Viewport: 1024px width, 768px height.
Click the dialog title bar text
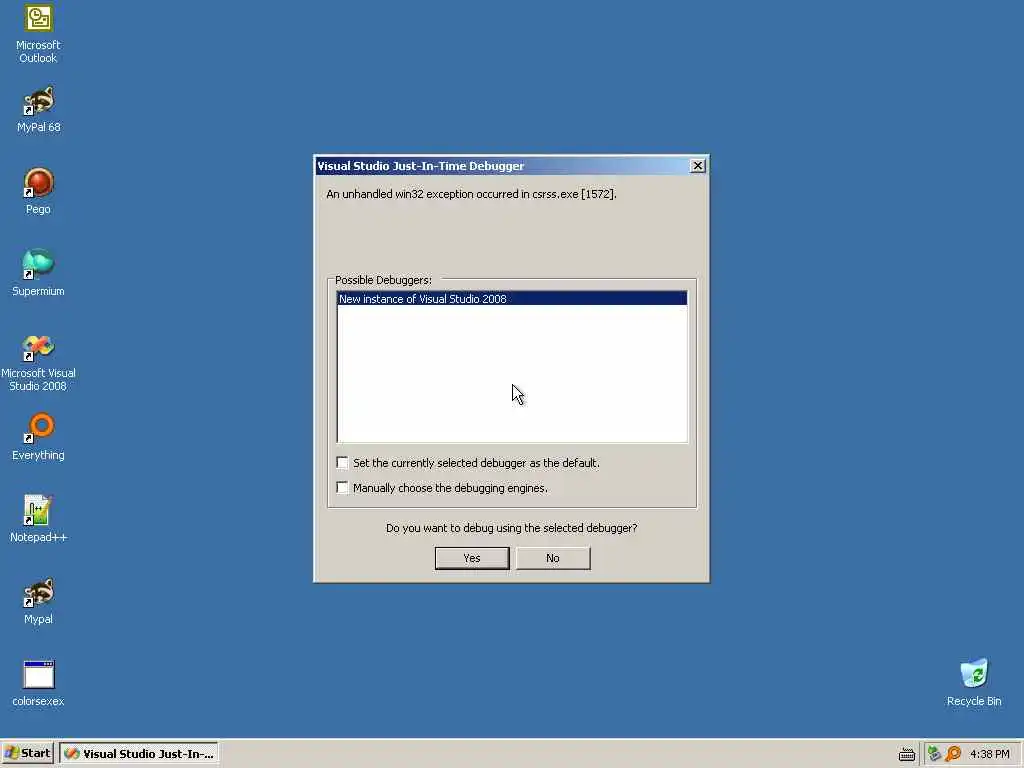[421, 166]
